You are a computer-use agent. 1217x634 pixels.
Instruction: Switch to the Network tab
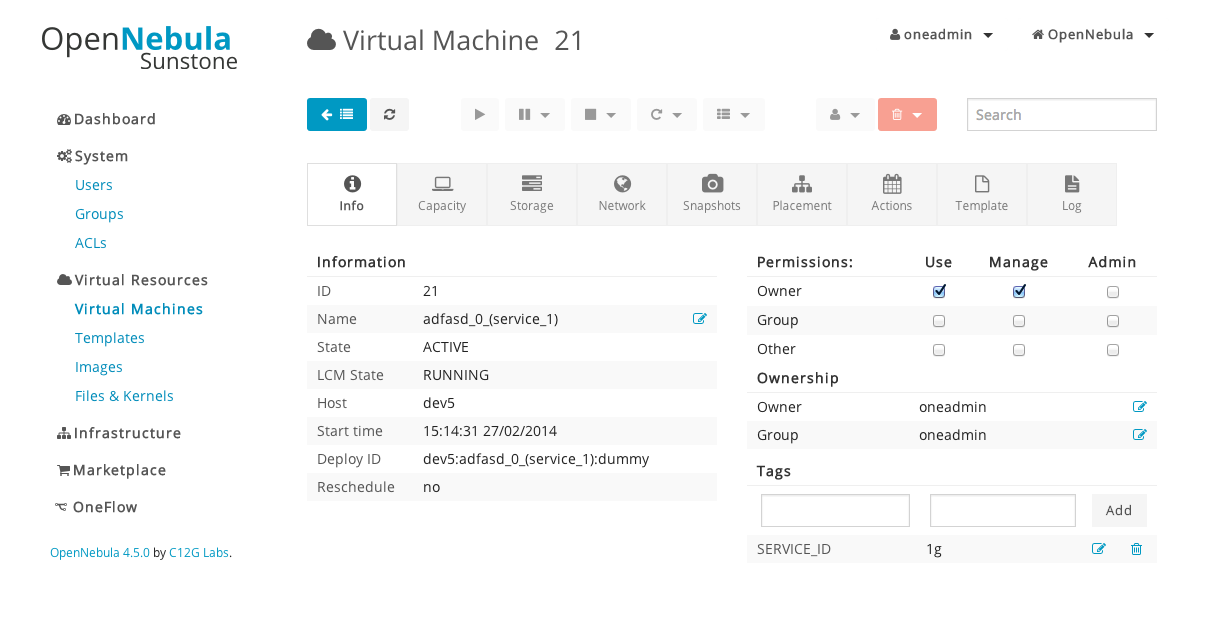(622, 194)
